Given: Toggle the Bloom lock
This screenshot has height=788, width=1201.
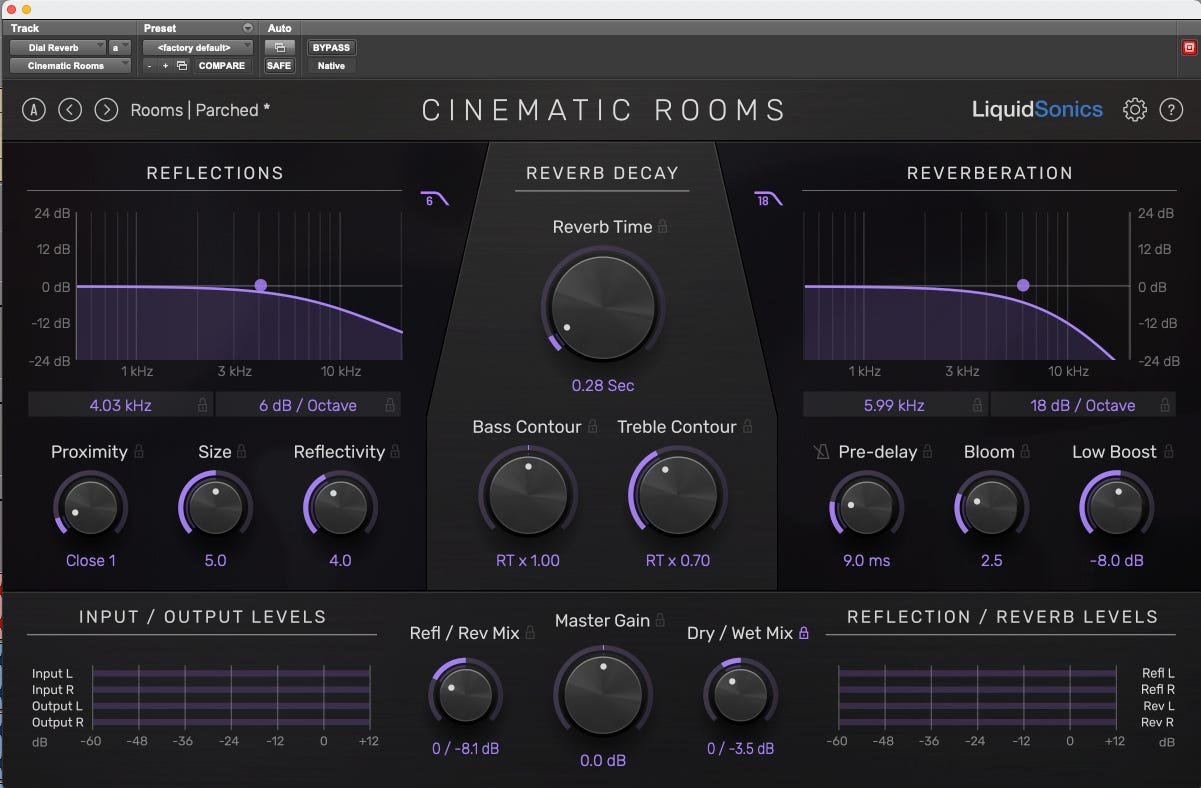Looking at the screenshot, I should 1026,452.
